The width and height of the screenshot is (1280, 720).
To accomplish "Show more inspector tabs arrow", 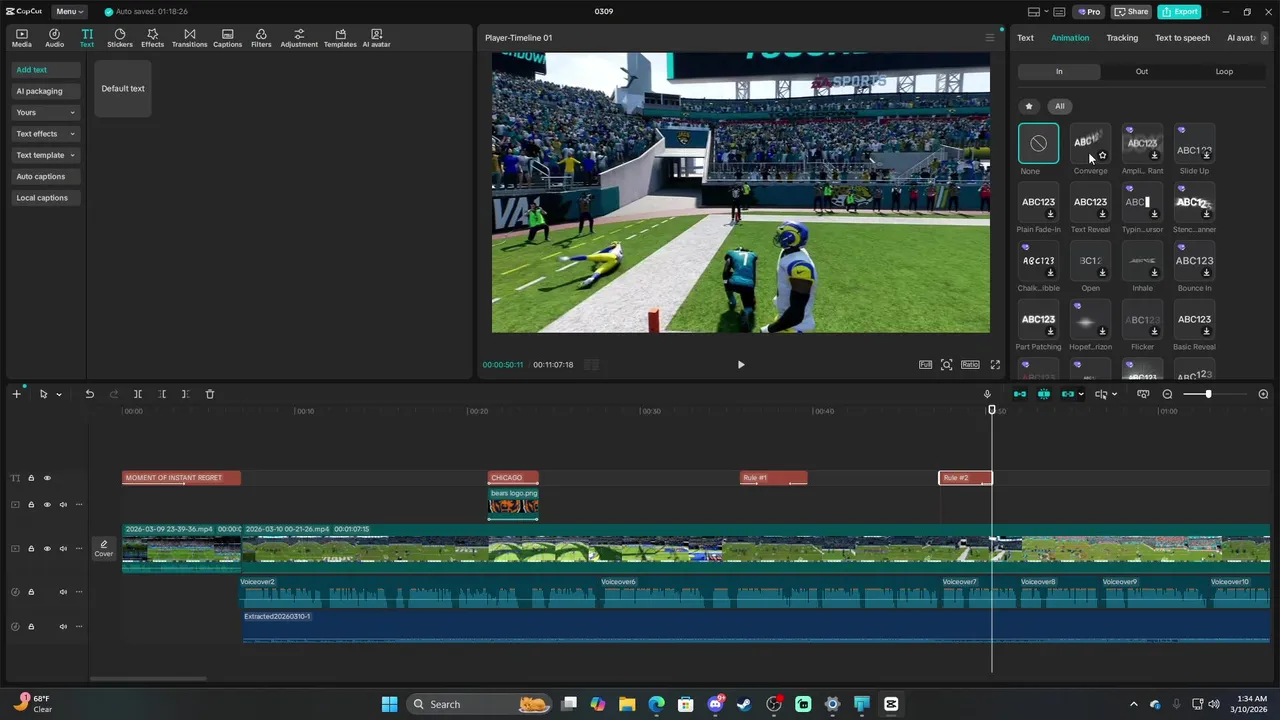I will pyautogui.click(x=1264, y=38).
